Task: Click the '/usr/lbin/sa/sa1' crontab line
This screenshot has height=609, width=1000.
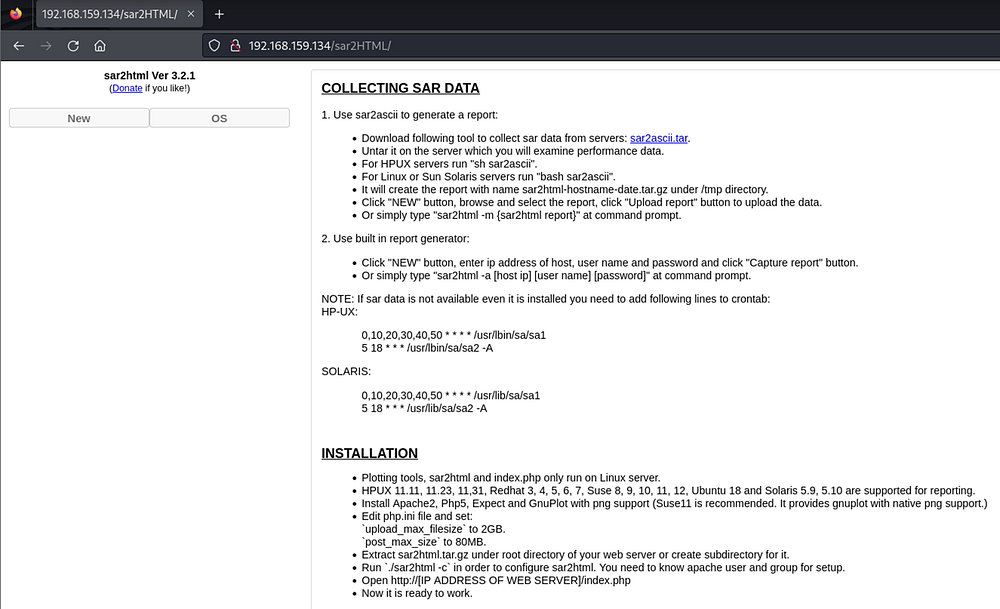Action: click(453, 335)
